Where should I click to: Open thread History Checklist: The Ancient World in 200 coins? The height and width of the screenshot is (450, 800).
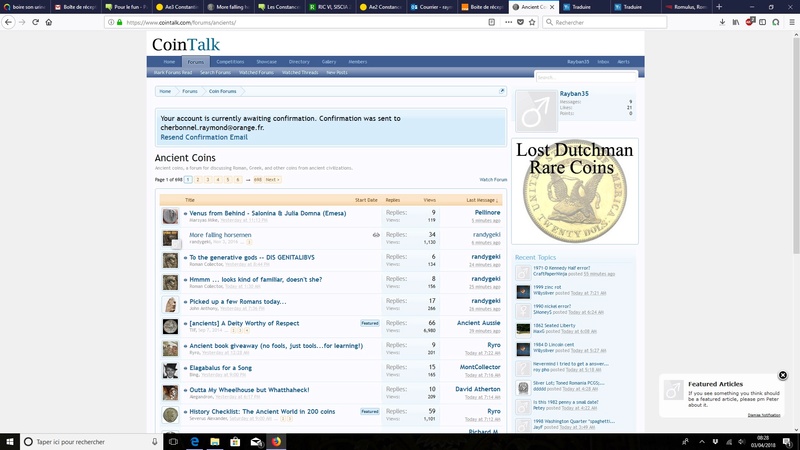(262, 412)
